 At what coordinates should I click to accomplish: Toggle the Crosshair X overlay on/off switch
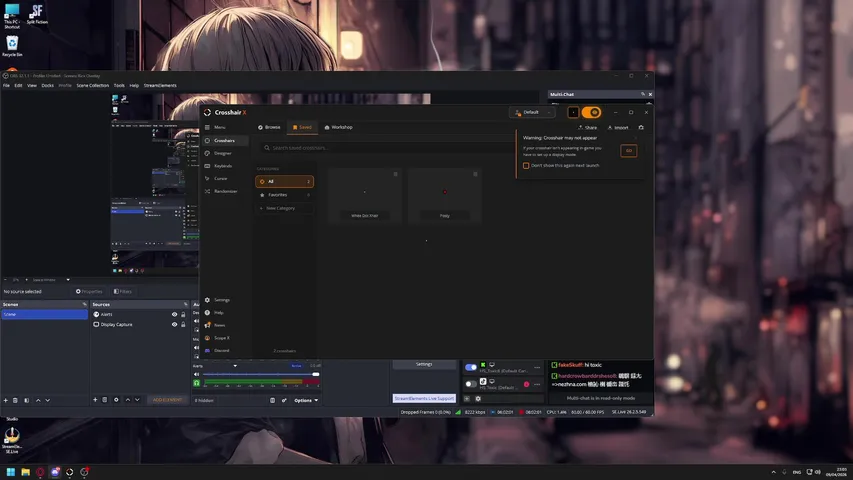pos(591,112)
